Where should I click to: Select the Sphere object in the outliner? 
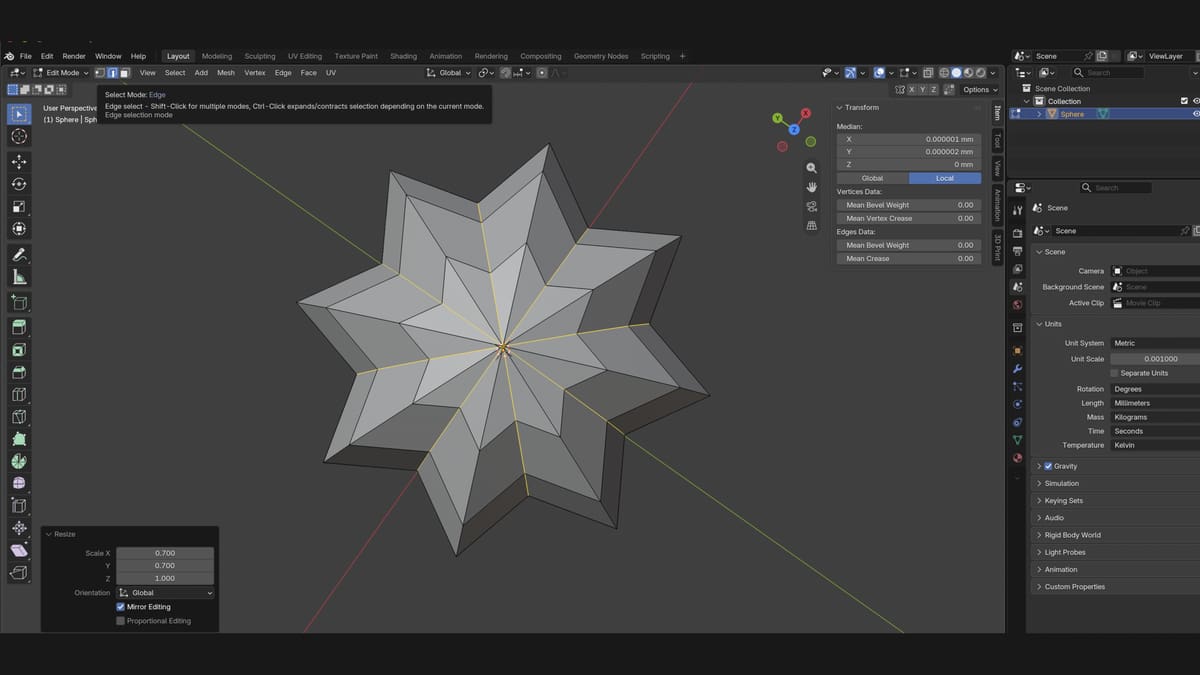click(x=1072, y=114)
